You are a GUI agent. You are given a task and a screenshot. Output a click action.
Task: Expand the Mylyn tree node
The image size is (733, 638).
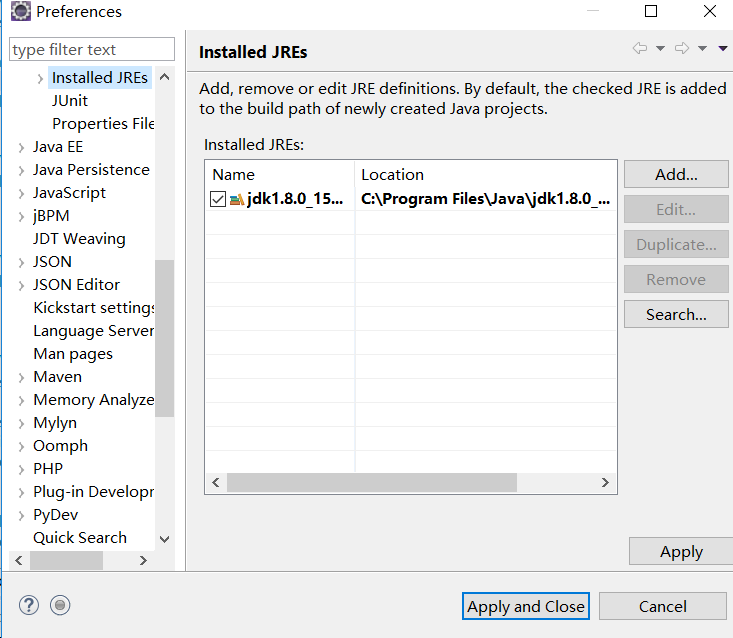point(21,424)
